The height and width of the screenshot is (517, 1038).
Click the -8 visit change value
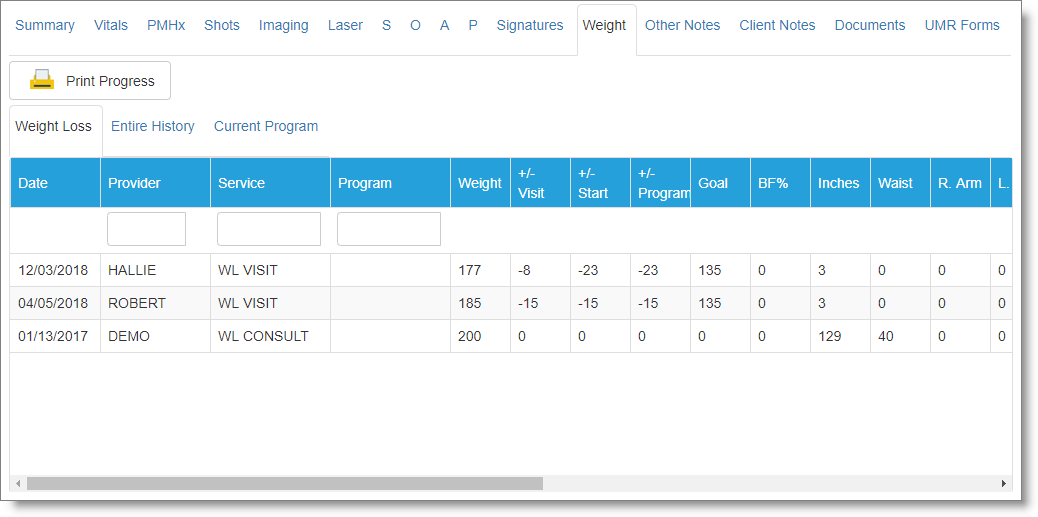coord(524,270)
